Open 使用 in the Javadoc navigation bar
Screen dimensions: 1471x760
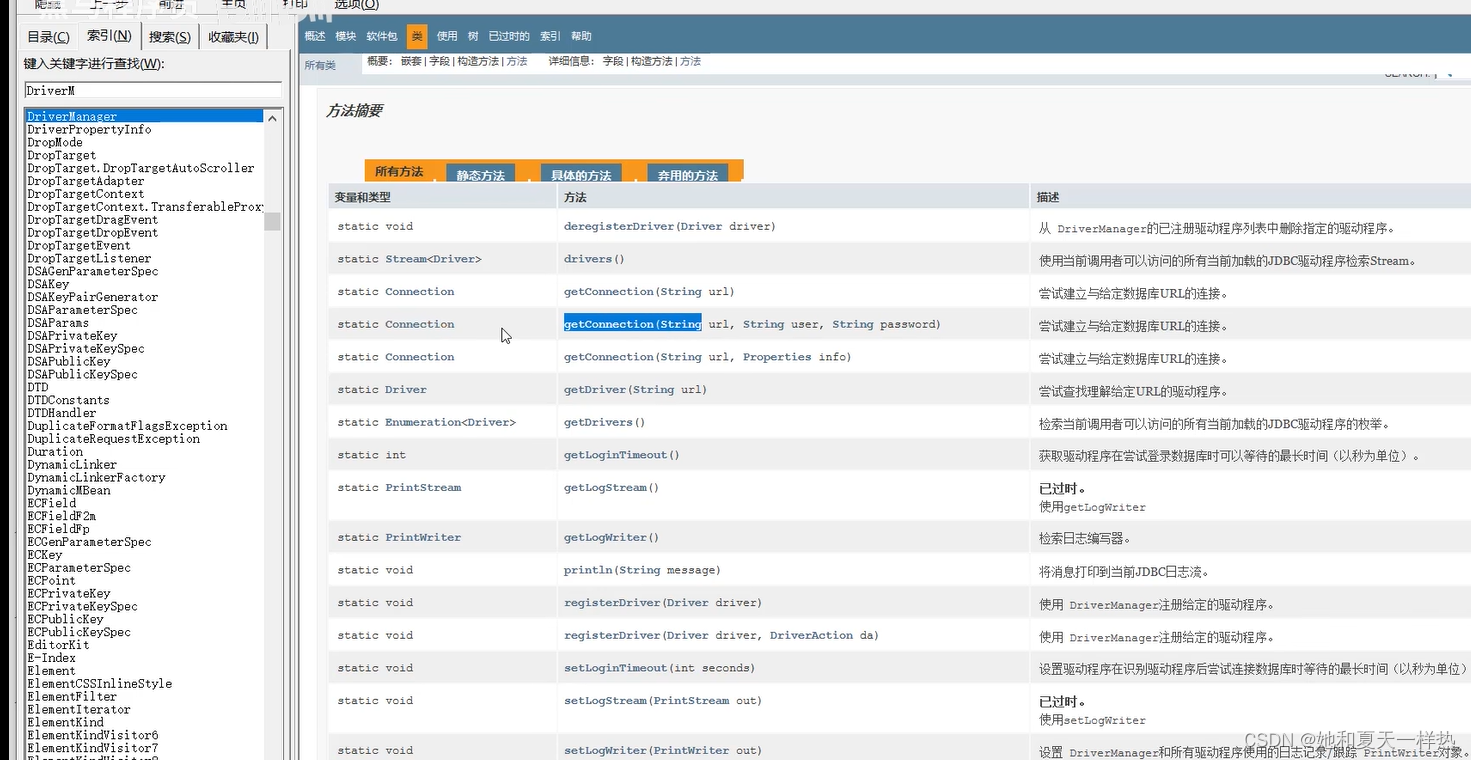point(447,36)
